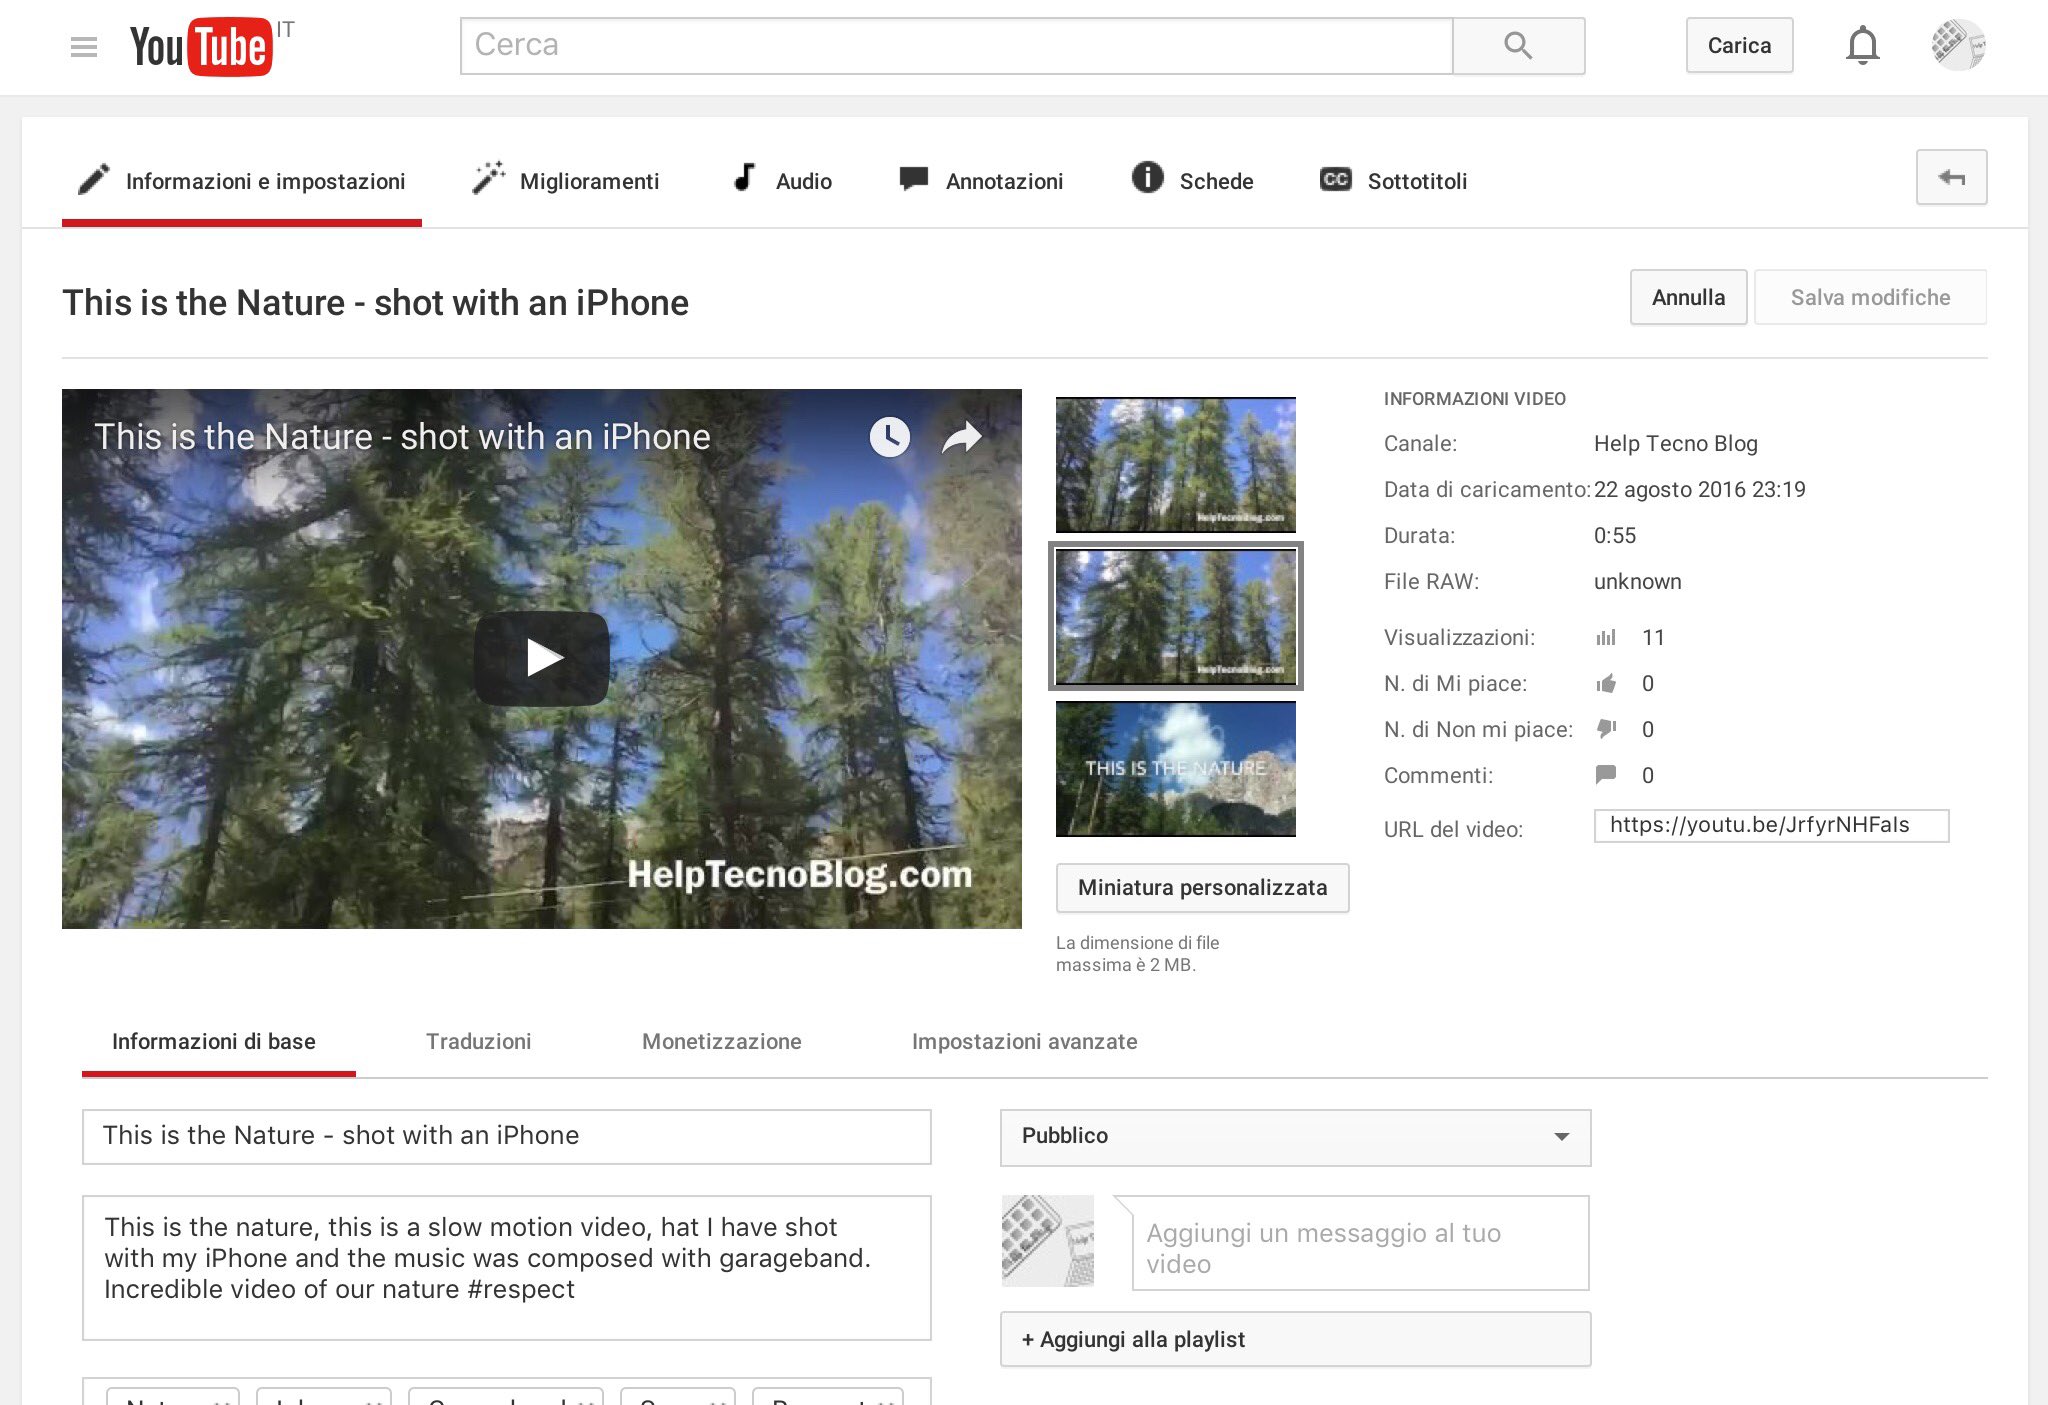Play the video preview

pyautogui.click(x=542, y=658)
